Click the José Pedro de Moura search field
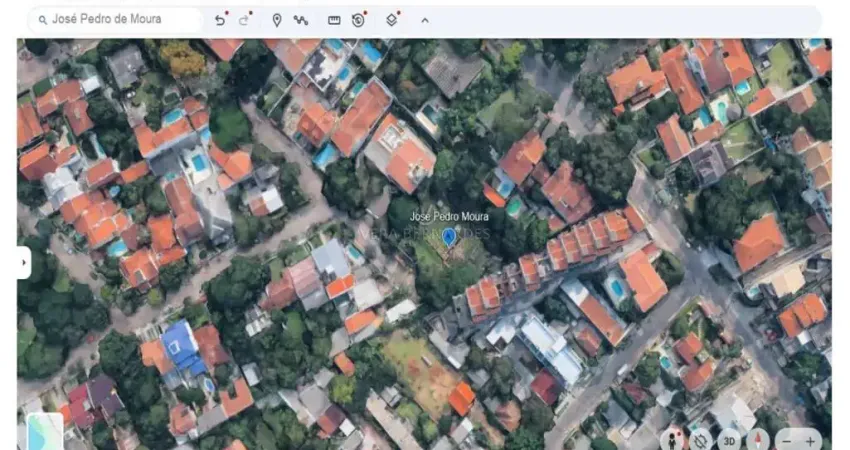This screenshot has width=850, height=450. pyautogui.click(x=115, y=20)
